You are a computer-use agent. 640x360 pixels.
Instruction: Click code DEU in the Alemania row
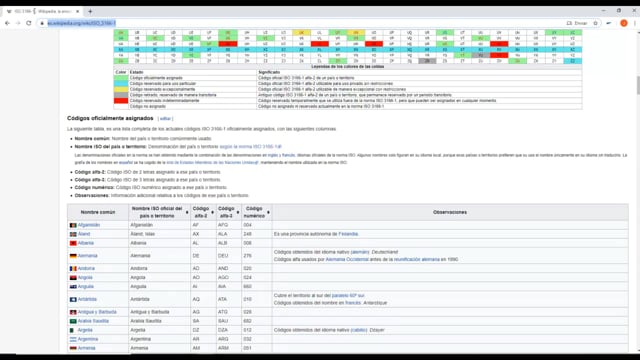click(223, 256)
